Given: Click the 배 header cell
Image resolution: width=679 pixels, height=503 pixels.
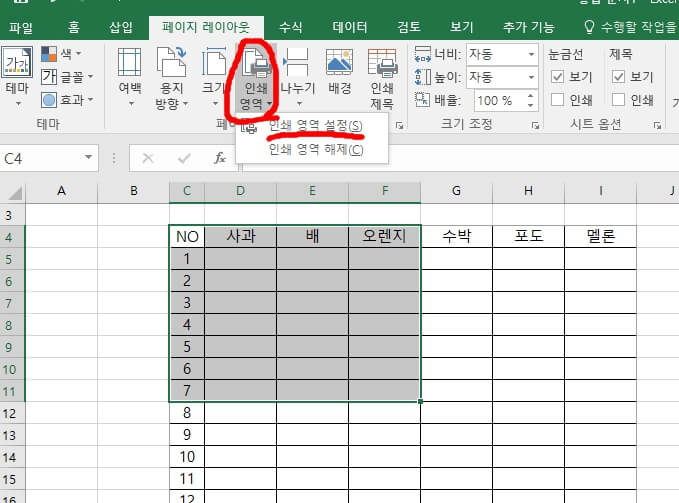Looking at the screenshot, I should 312,236.
